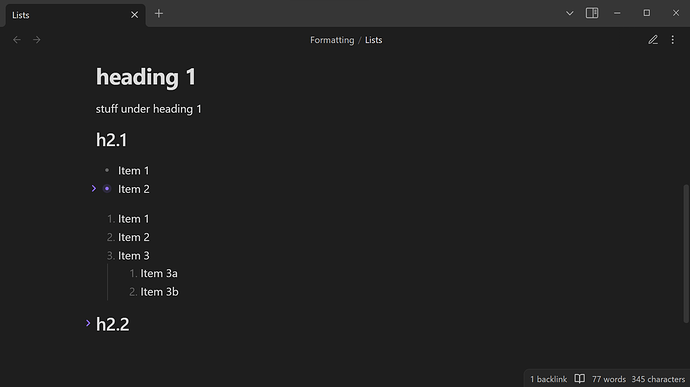Select the Lists tab

point(75,15)
